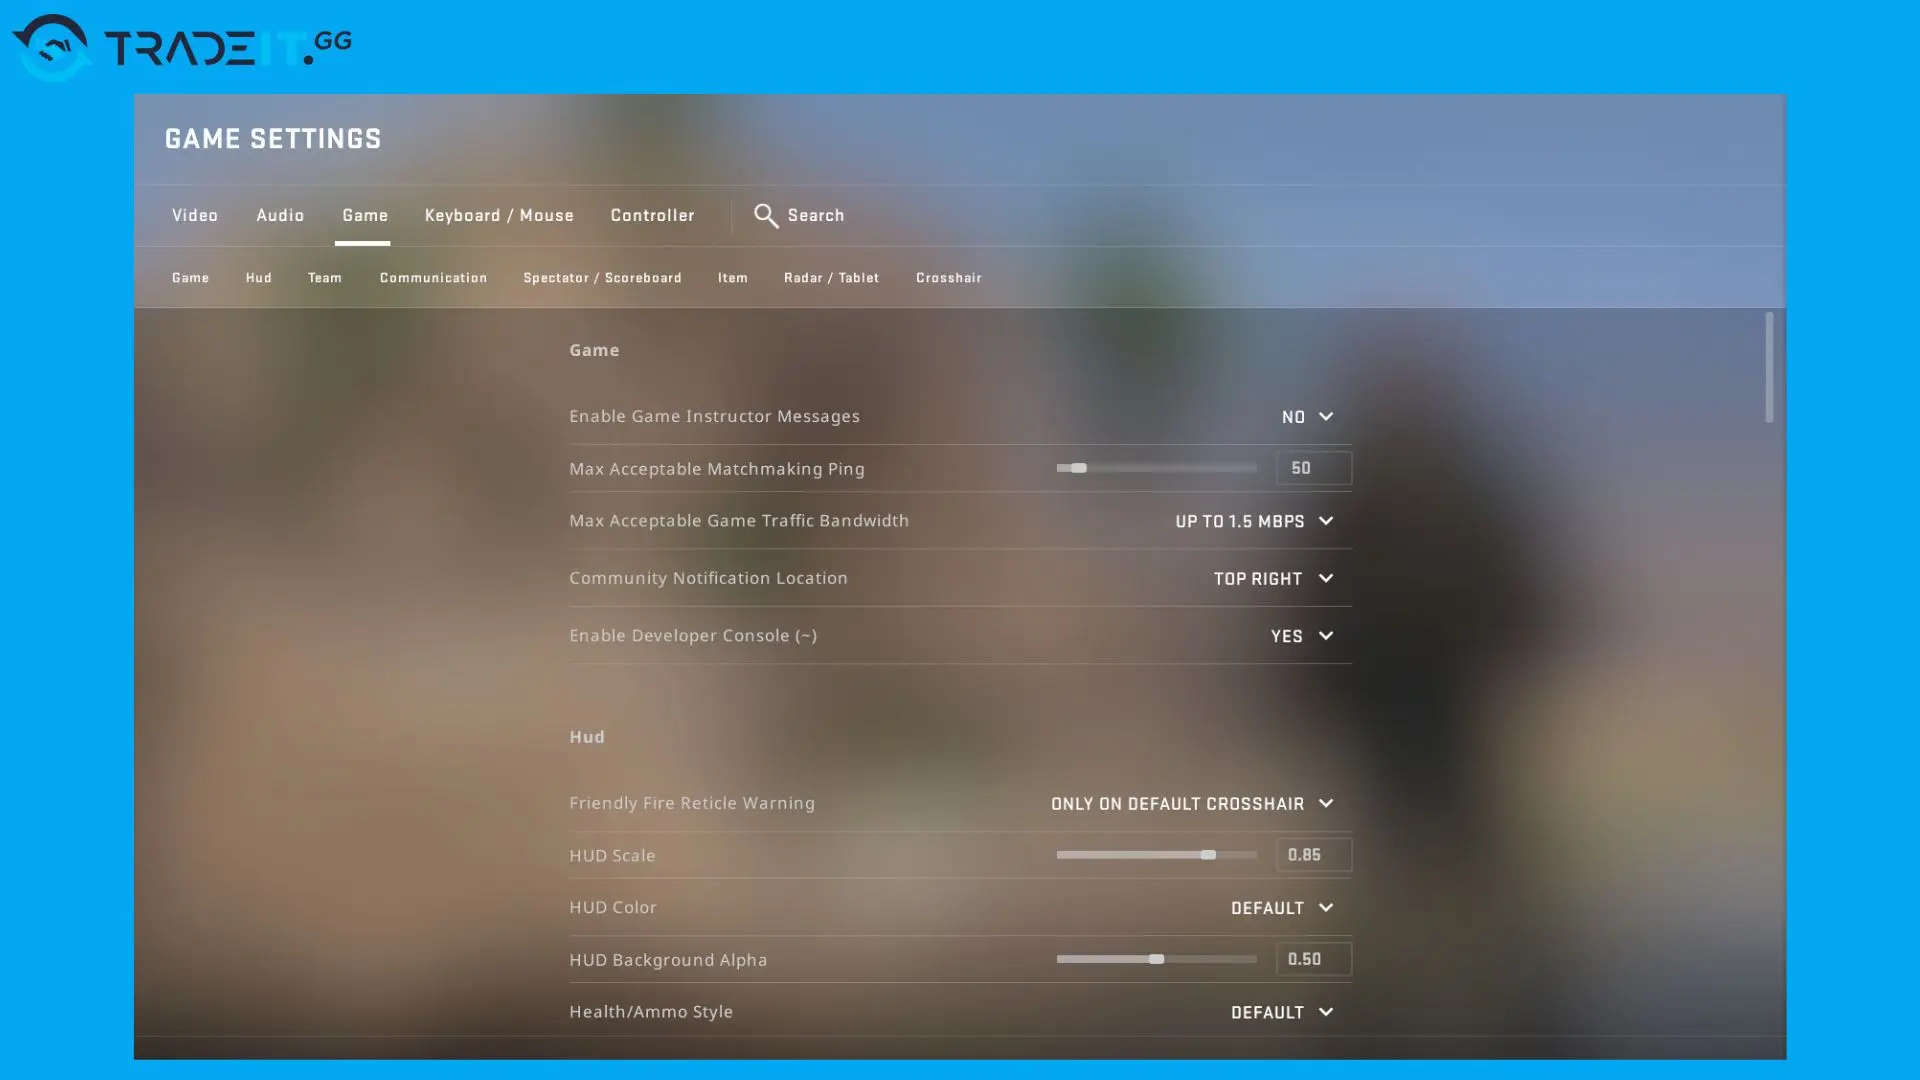Open Max Acceptable Game Traffic Bandwidth dropdown
Viewport: 1920px width, 1080px height.
point(1254,521)
